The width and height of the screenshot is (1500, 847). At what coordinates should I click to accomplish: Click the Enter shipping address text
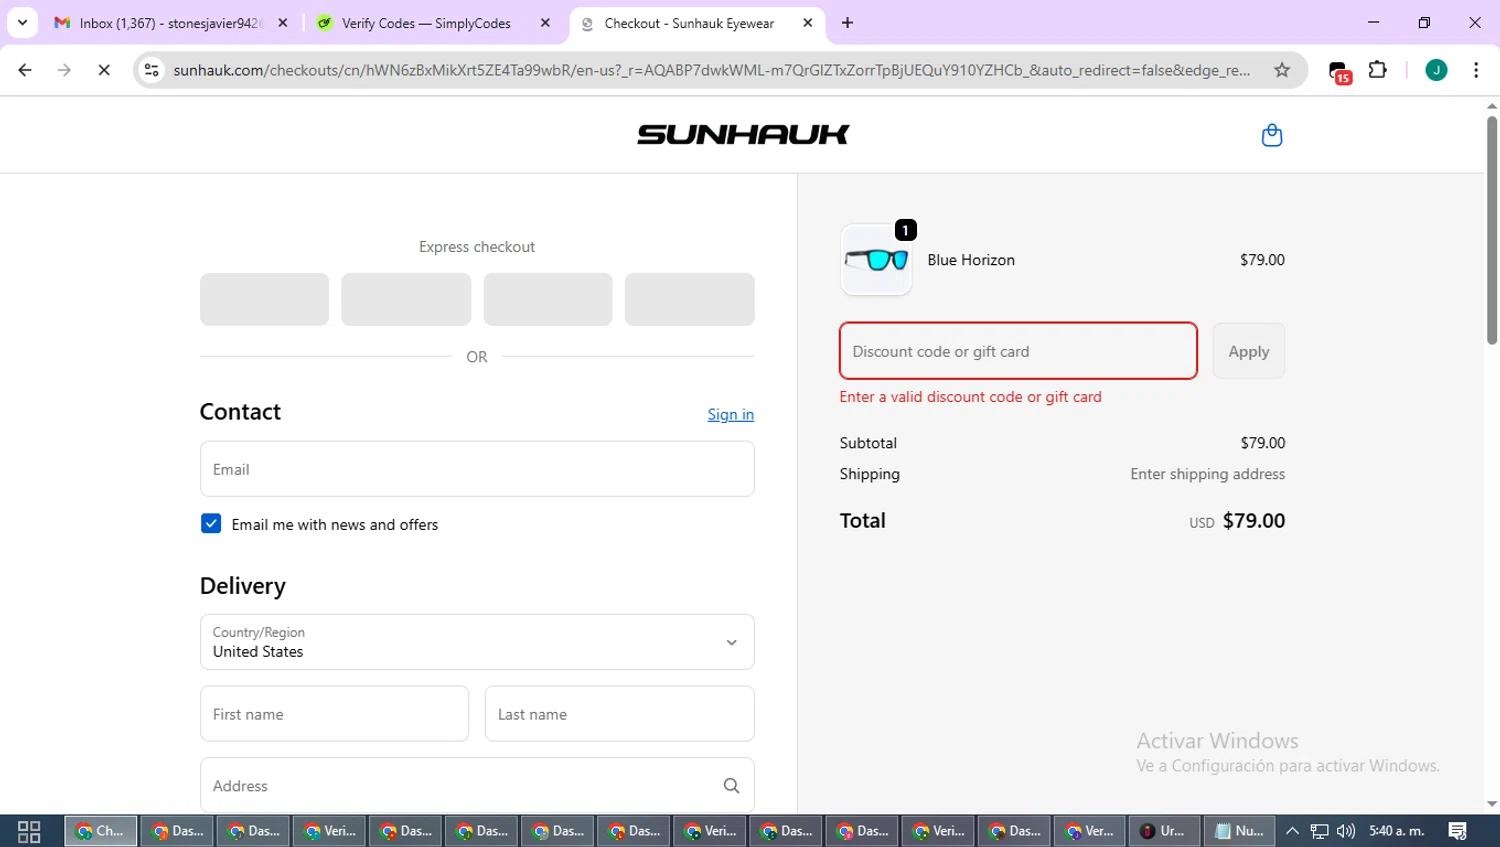(x=1207, y=474)
